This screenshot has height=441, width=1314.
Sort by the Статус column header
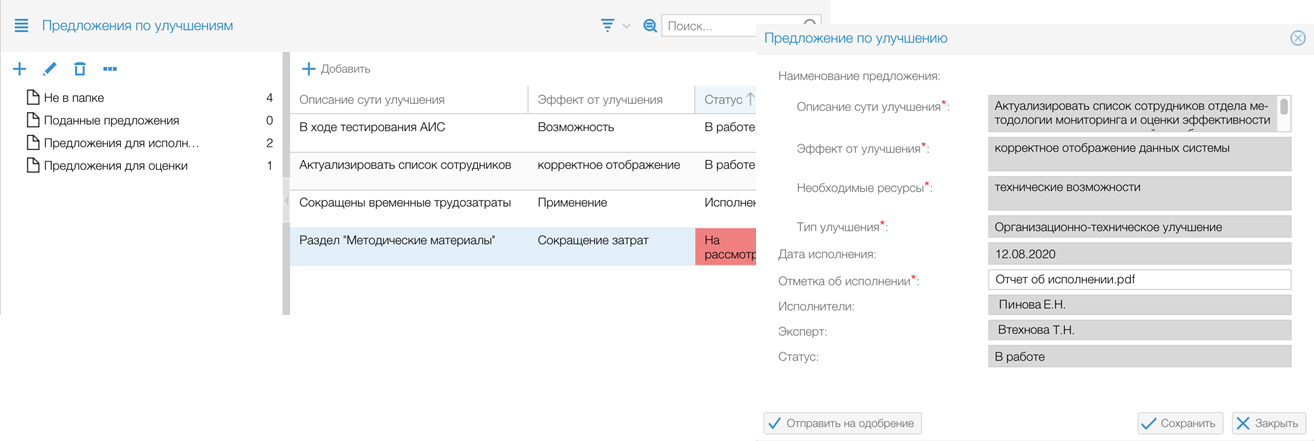tap(723, 100)
